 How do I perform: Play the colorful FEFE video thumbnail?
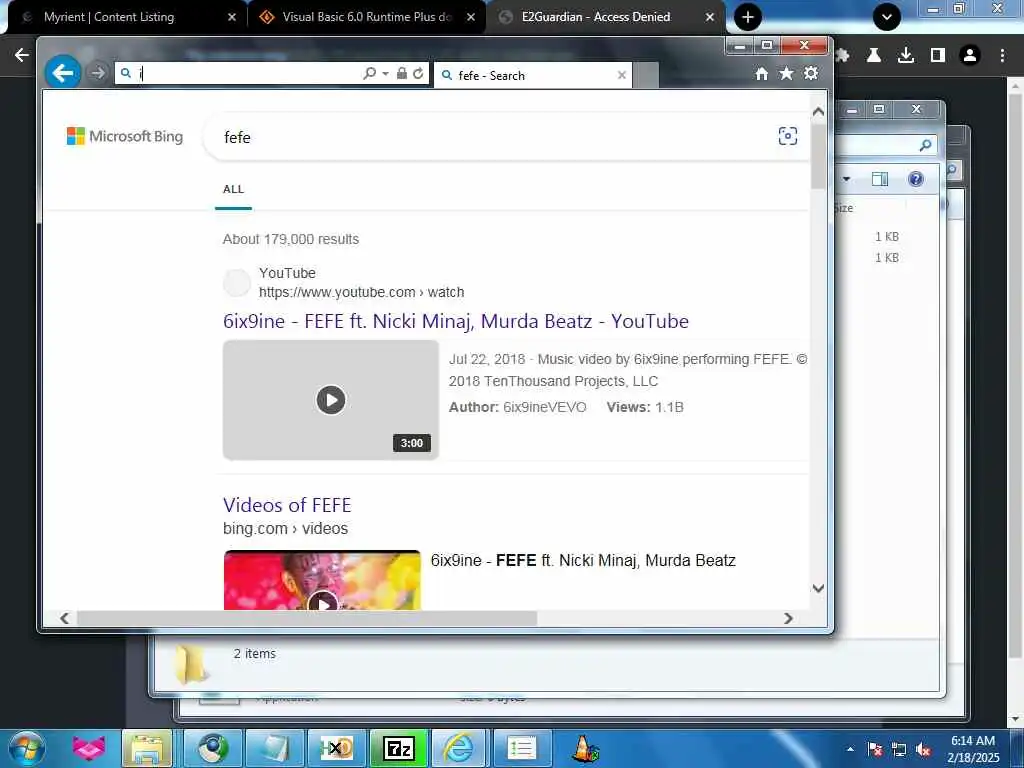pos(323,581)
